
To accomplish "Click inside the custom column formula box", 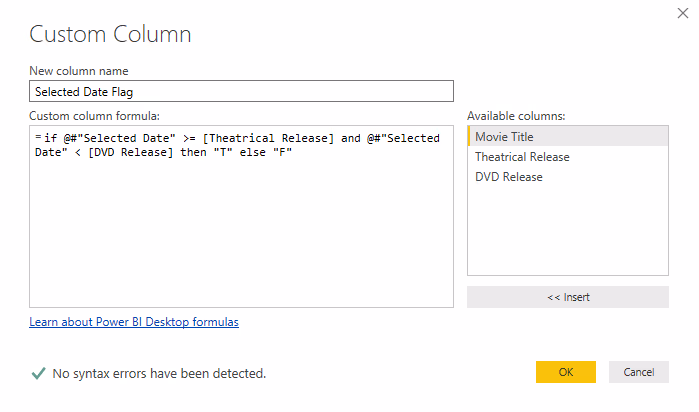I will pyautogui.click(x=241, y=216).
